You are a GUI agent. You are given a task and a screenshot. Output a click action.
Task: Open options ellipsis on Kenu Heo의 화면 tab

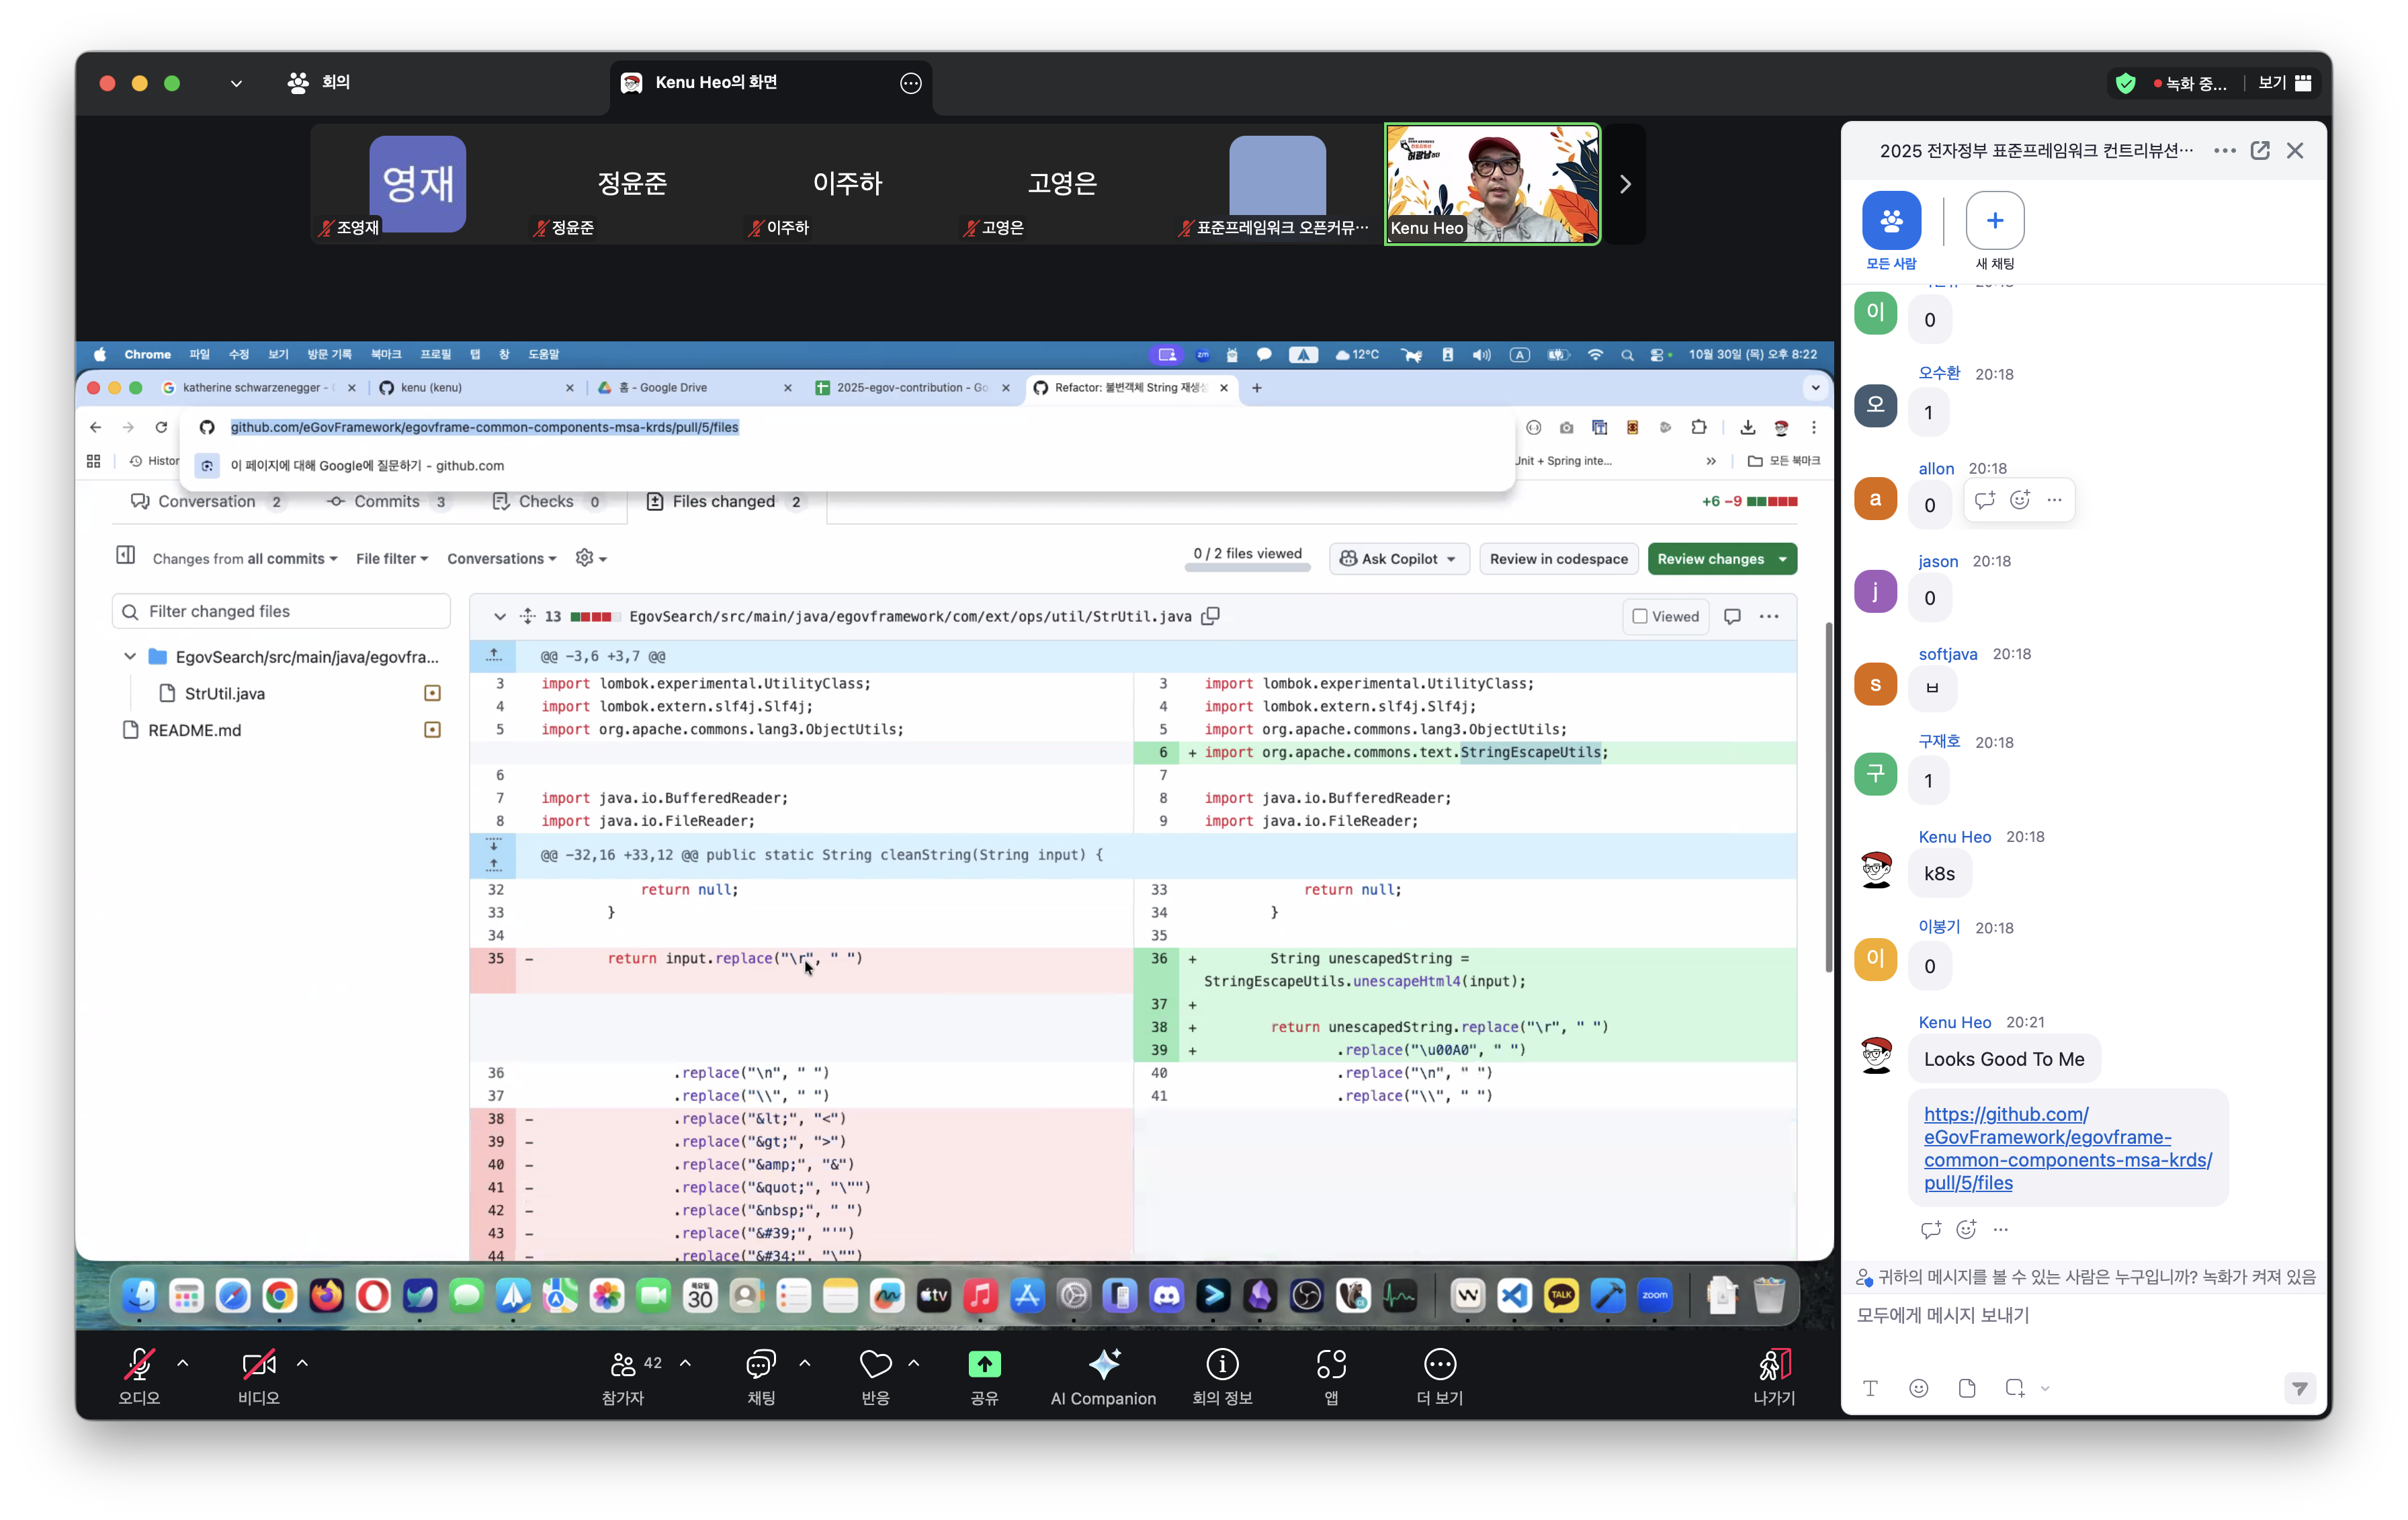coord(910,83)
